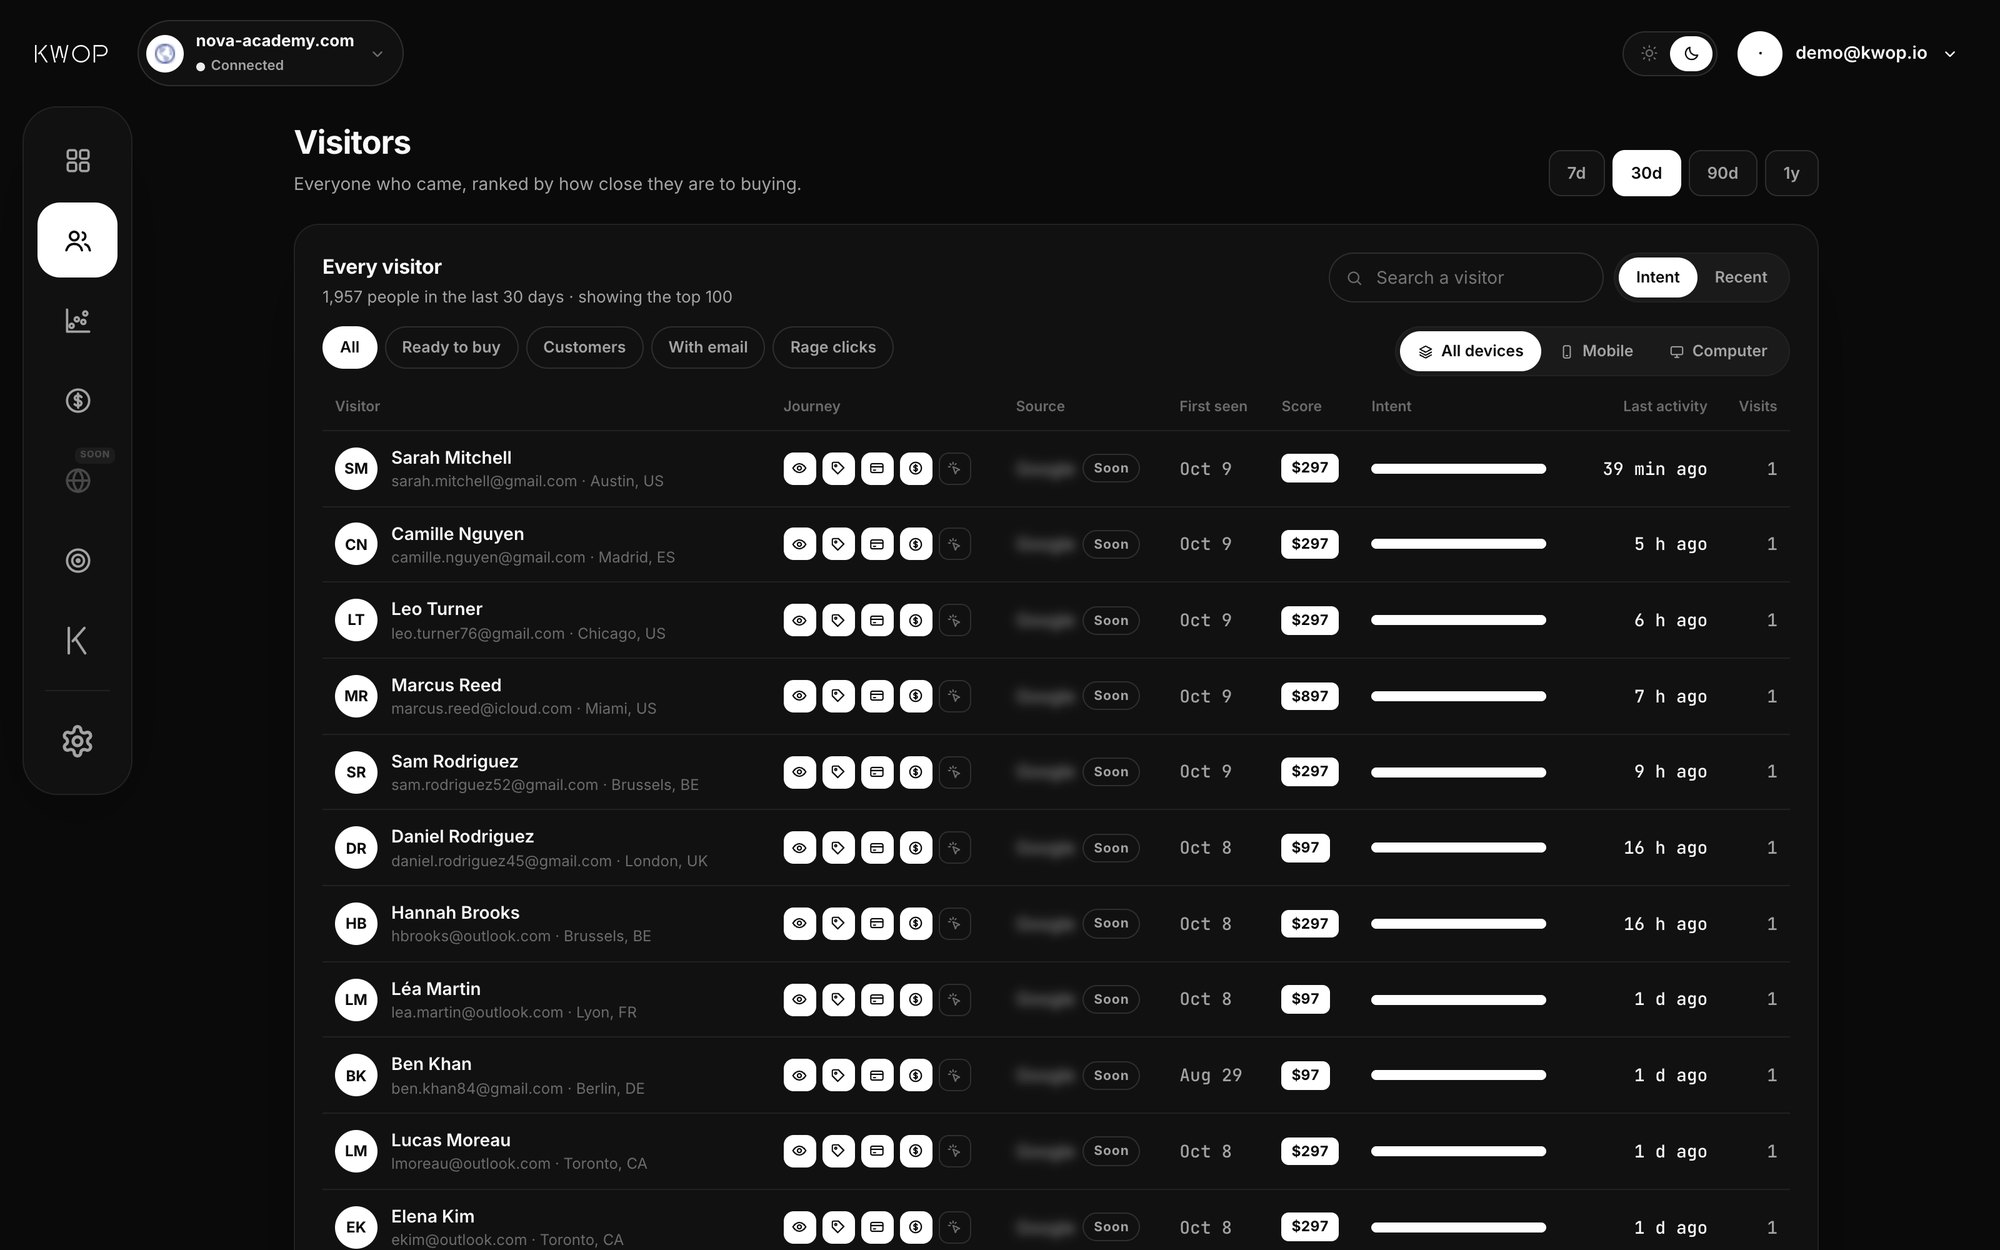Click the eye journey icon for Hannah Brooks
Image resolution: width=2000 pixels, height=1250 pixels.
coord(799,923)
